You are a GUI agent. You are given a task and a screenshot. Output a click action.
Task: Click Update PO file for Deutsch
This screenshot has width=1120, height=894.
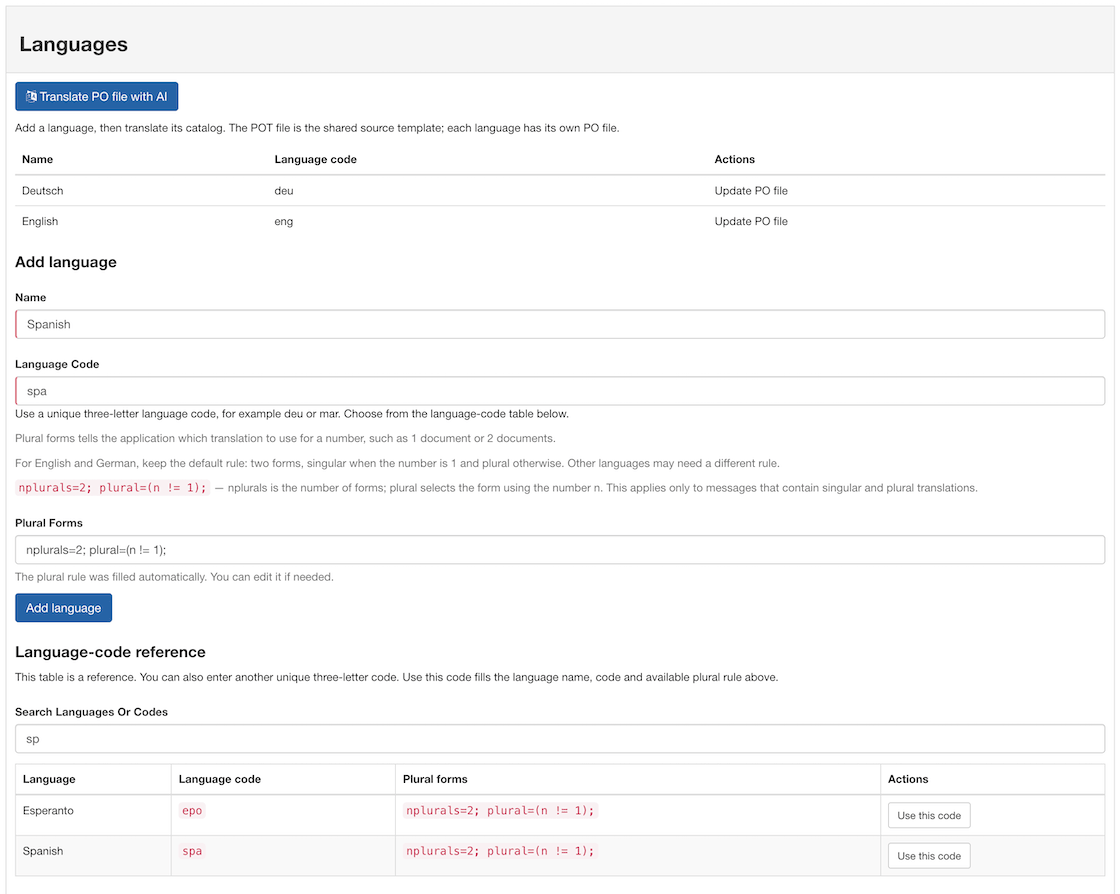751,191
